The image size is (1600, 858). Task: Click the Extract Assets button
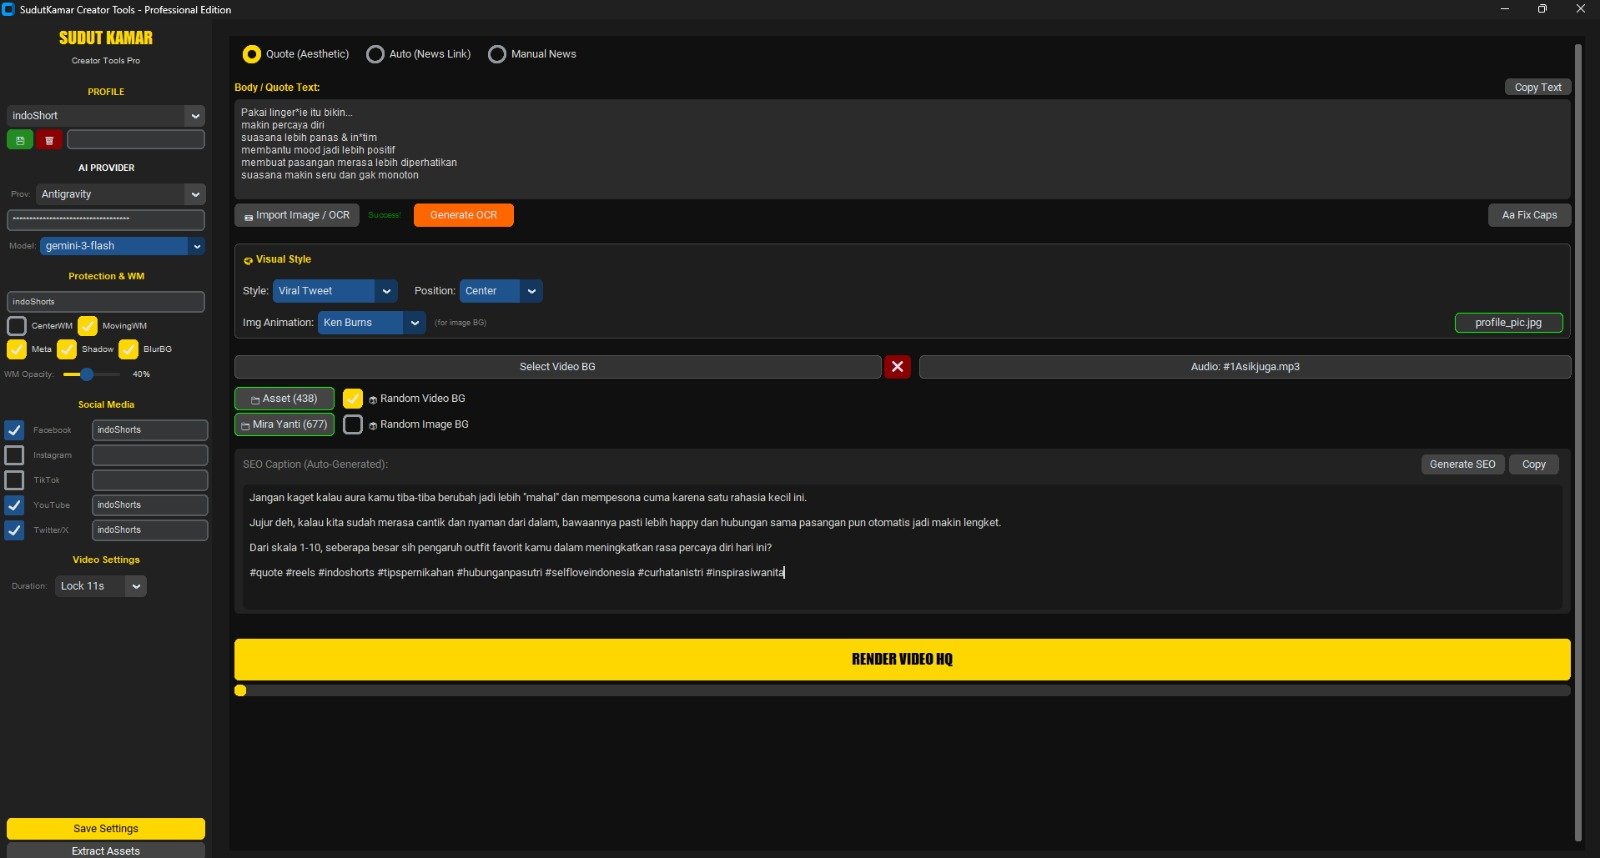pos(106,850)
